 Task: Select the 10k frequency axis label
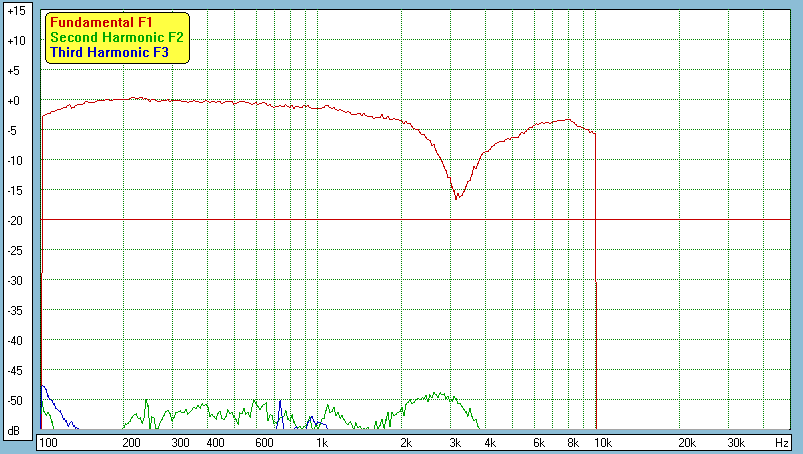pos(604,442)
